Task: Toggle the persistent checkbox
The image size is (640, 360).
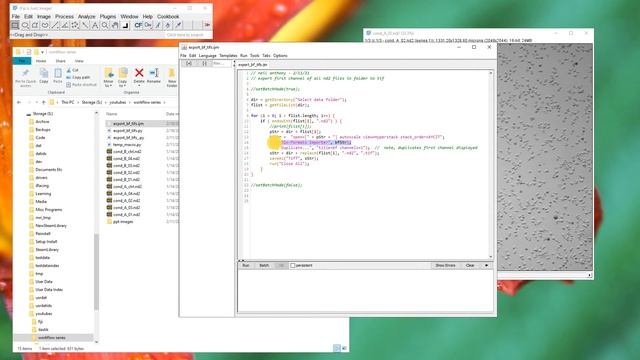Action: point(293,265)
